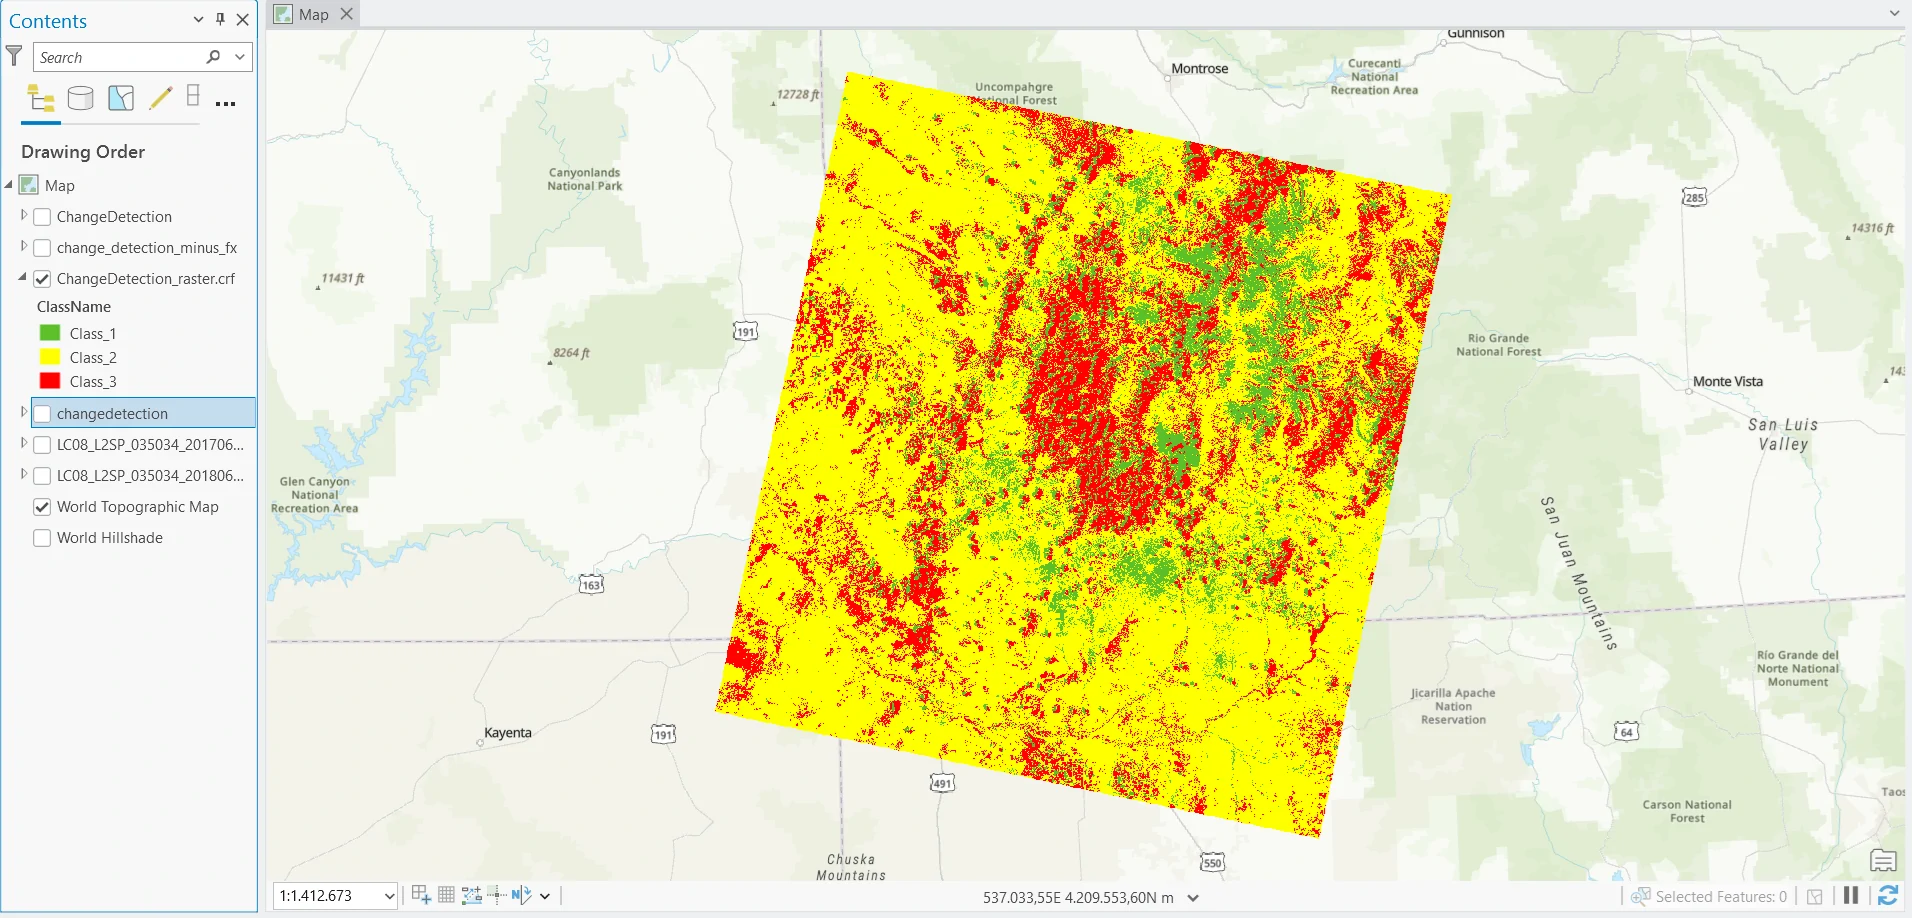The height and width of the screenshot is (918, 1912).
Task: Click the north arrow correction icon
Action: 521,895
